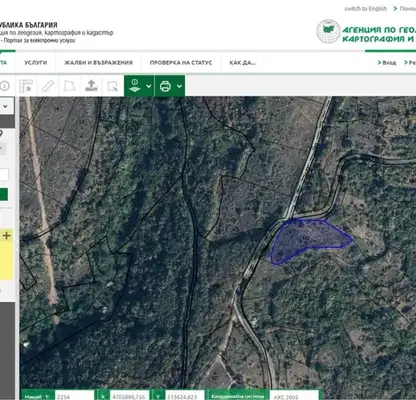
Task: Open the upload file tool
Action: point(91,86)
